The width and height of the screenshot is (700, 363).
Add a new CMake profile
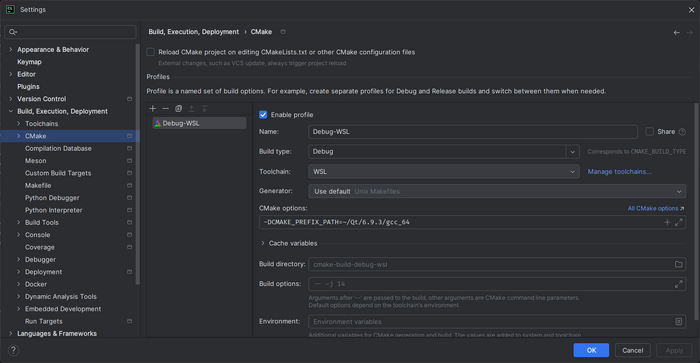153,108
